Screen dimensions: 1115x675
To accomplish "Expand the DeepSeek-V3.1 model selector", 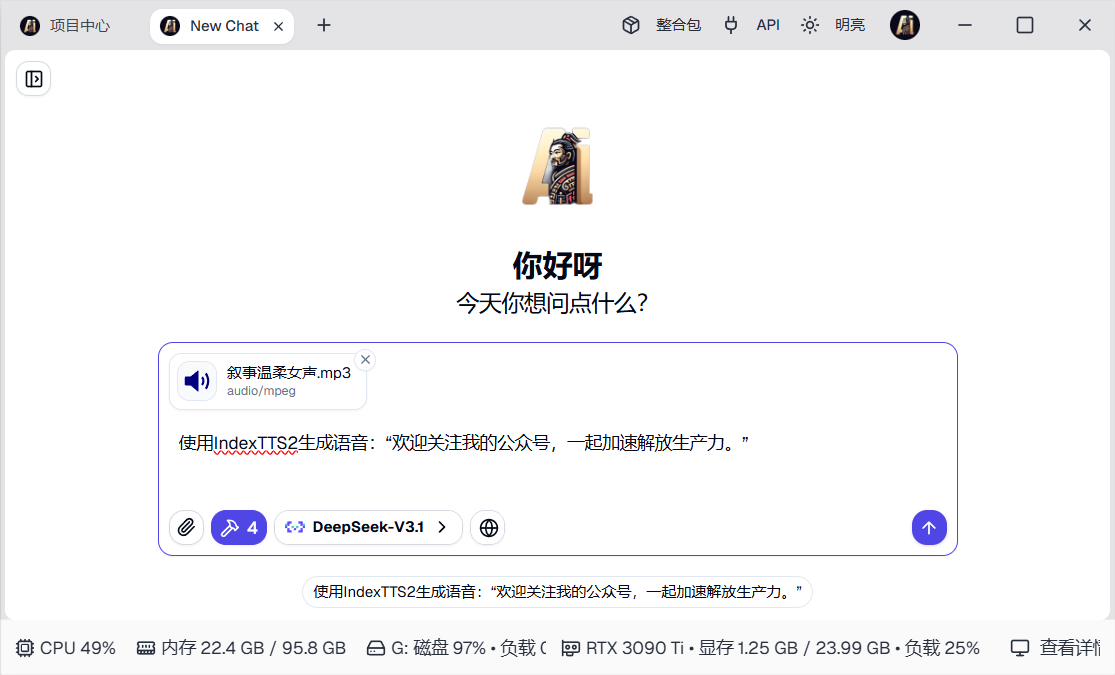I will pos(368,527).
